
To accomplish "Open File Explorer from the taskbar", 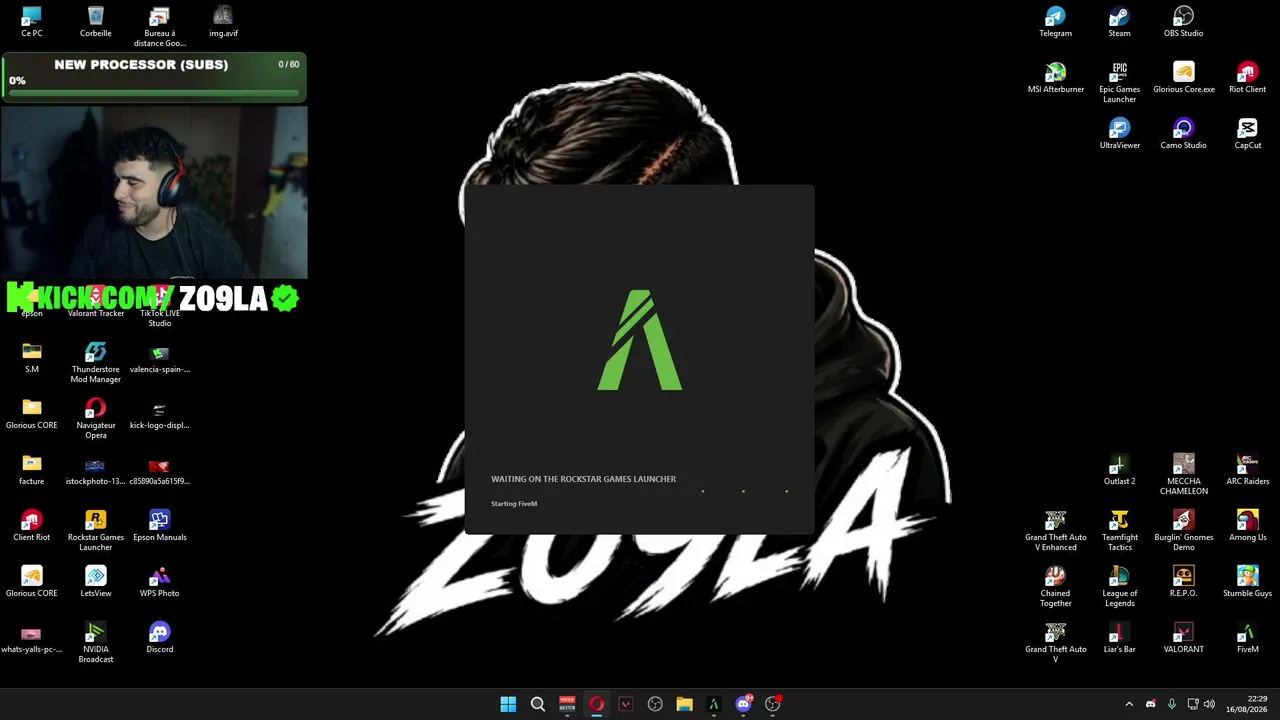I will pos(684,704).
